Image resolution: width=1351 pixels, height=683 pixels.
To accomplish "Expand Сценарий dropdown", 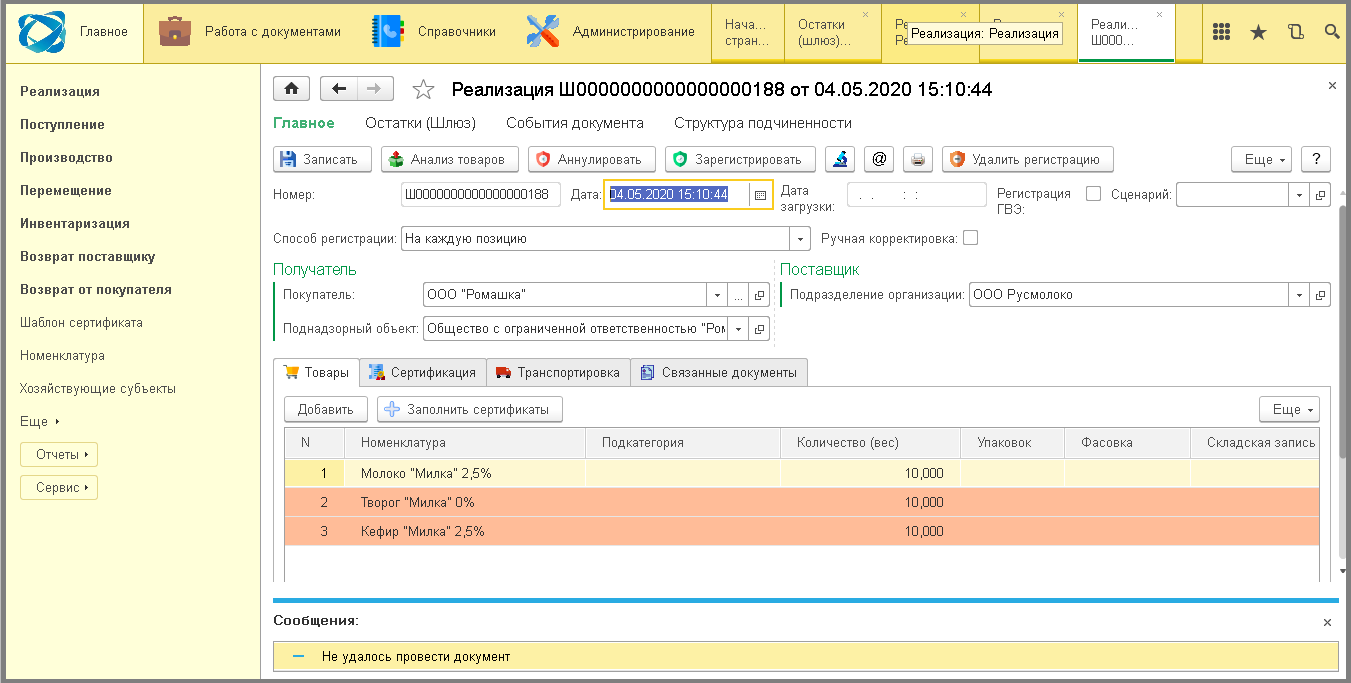I will (x=1299, y=195).
